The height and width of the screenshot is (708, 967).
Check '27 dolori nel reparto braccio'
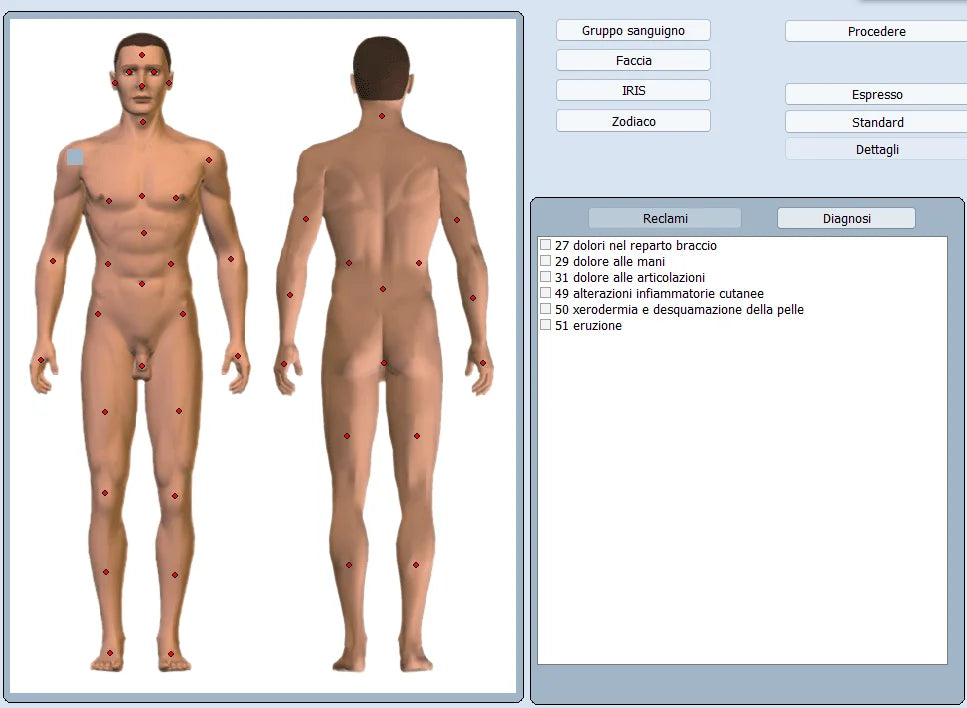pyautogui.click(x=546, y=245)
